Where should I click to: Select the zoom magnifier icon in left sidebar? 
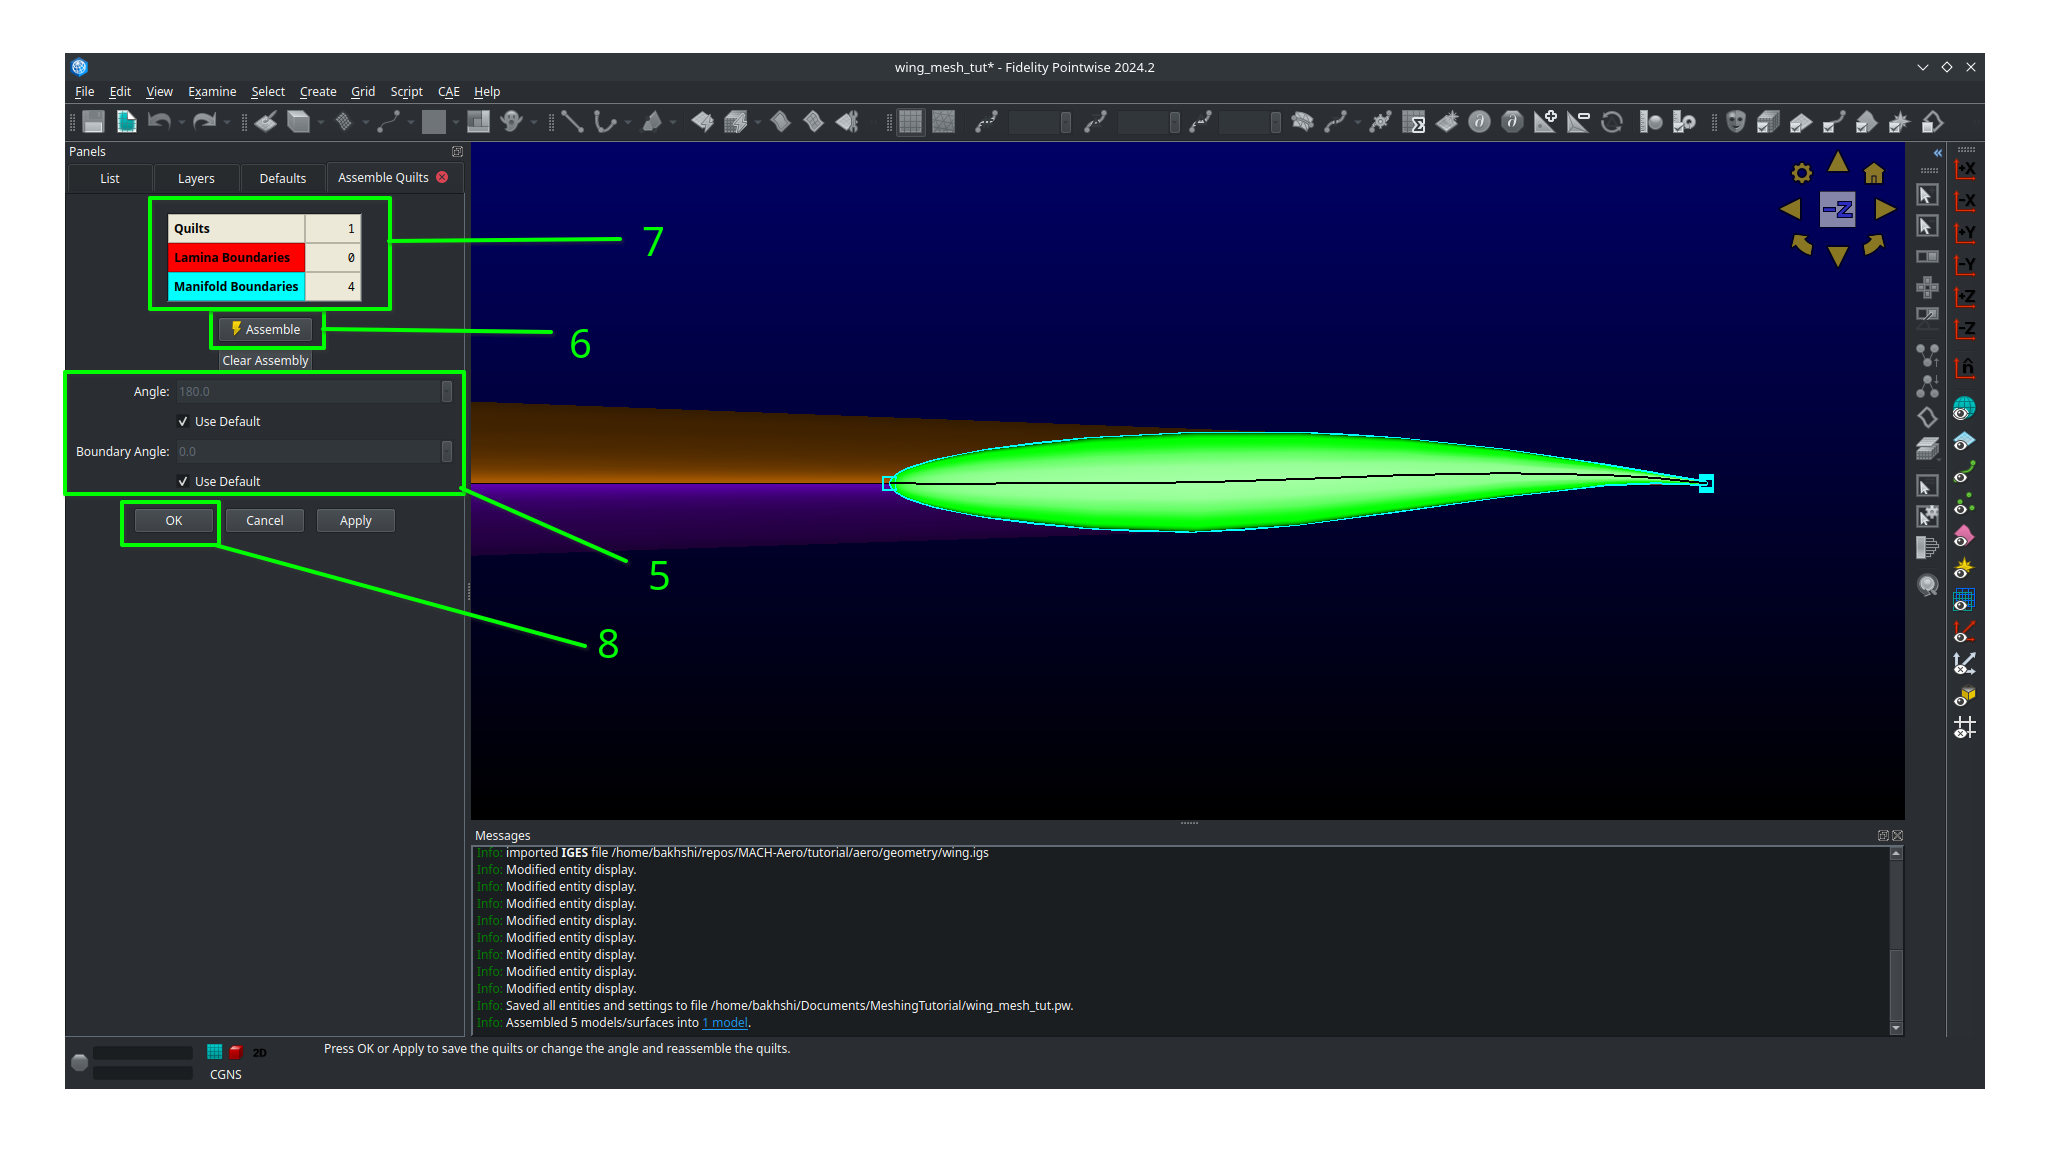[1927, 585]
